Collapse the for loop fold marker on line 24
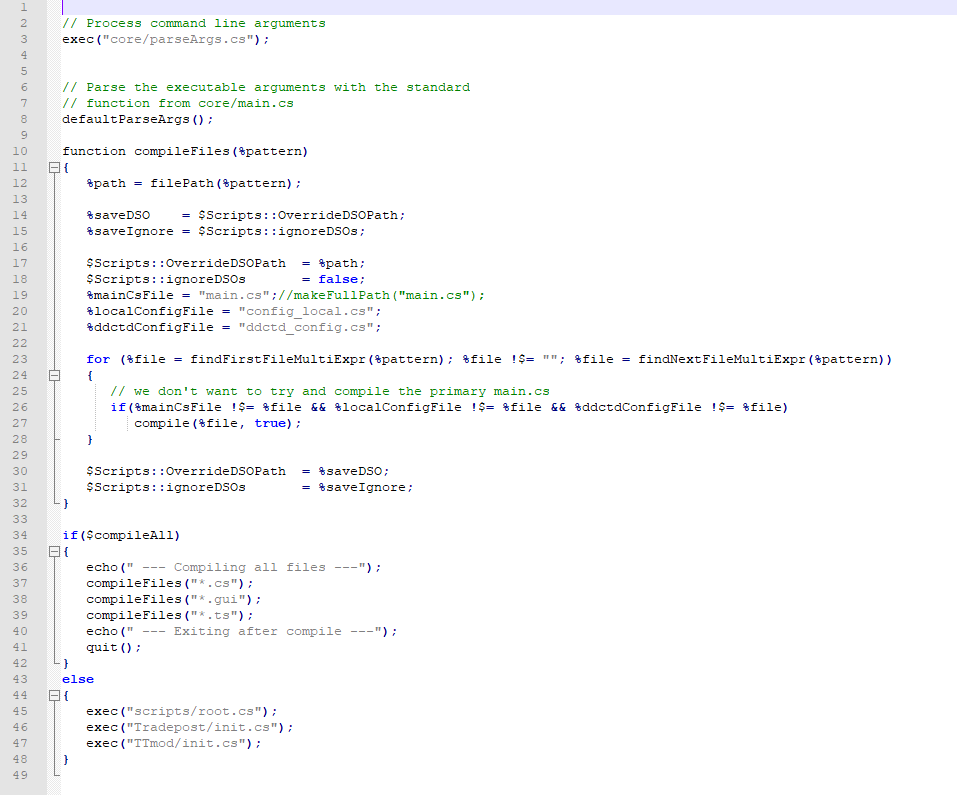 54,375
